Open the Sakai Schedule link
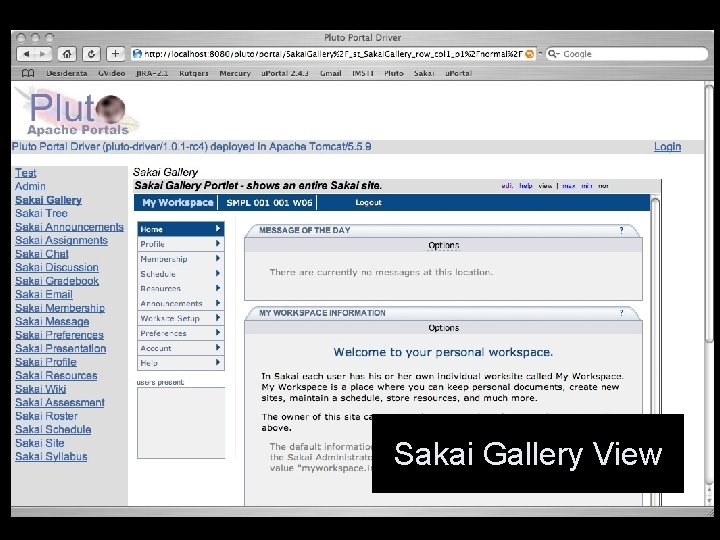This screenshot has width=720, height=540. coord(53,430)
